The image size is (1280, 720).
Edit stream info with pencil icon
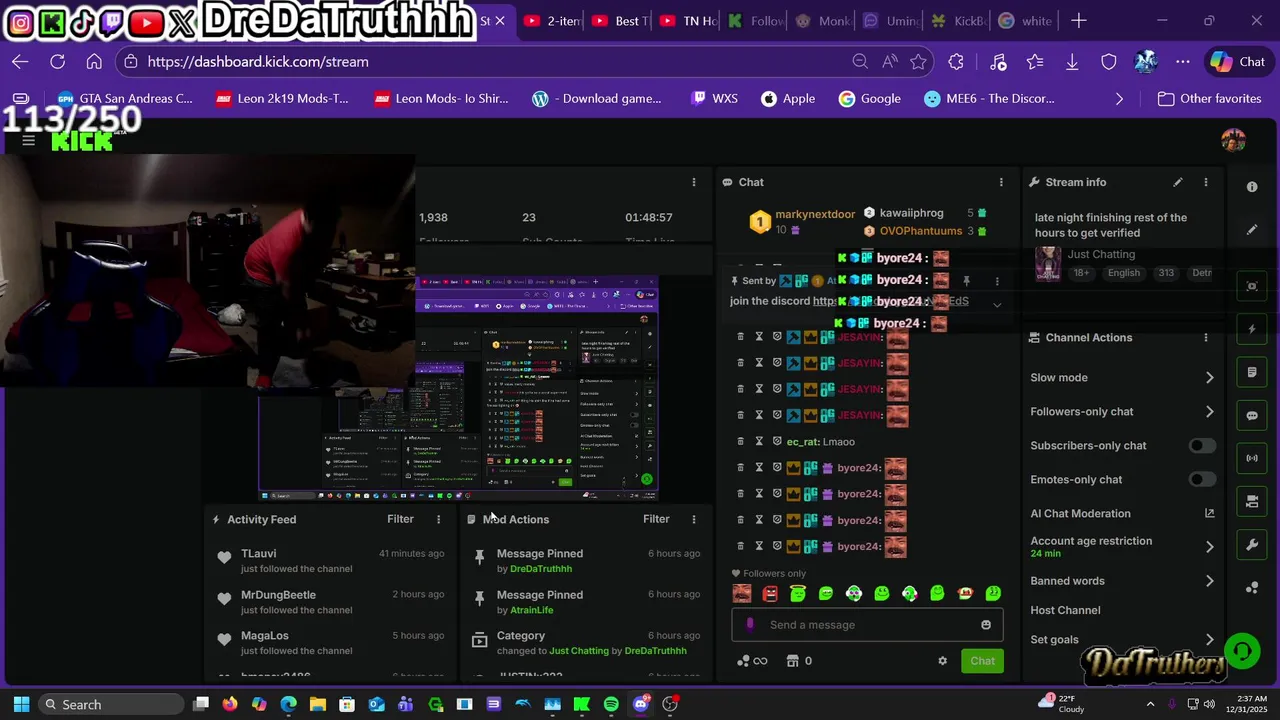(x=1178, y=182)
